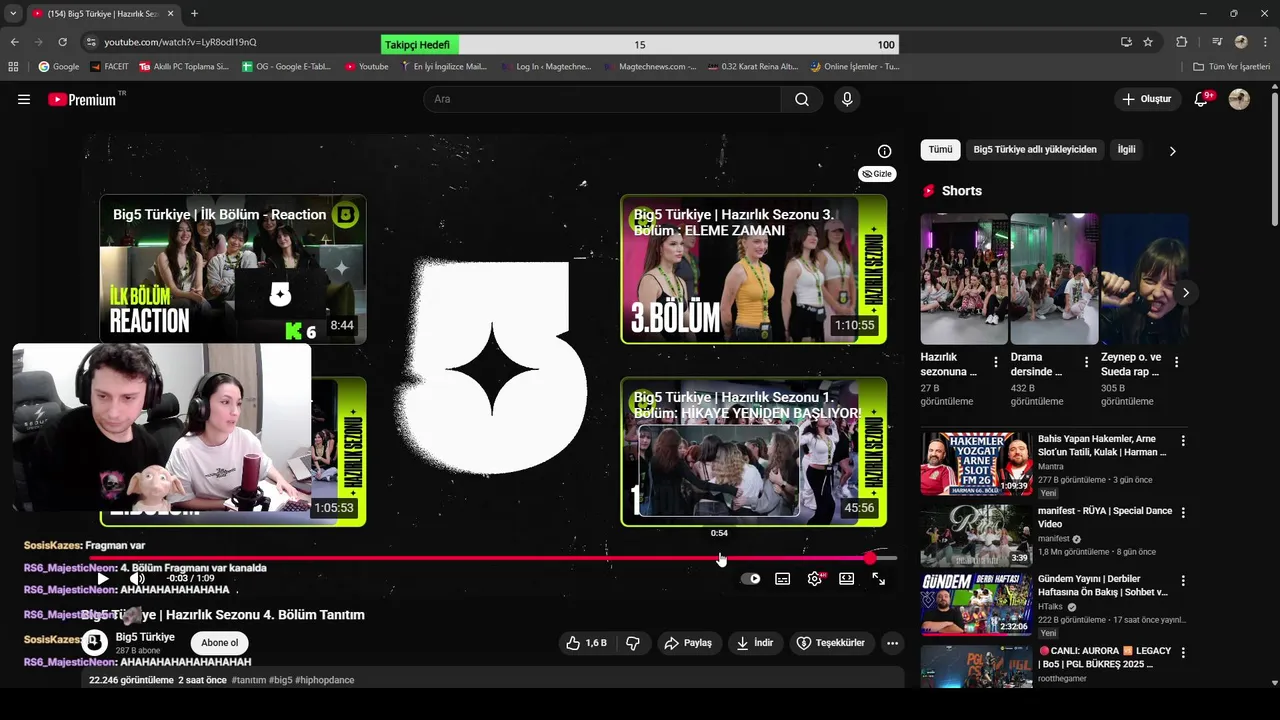Click the progress bar red scrubber handle

point(870,558)
